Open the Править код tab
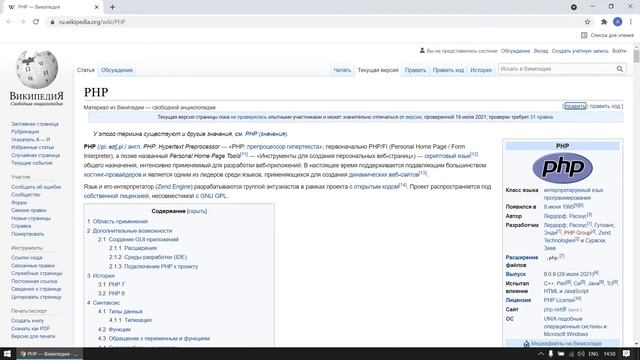 (448, 70)
